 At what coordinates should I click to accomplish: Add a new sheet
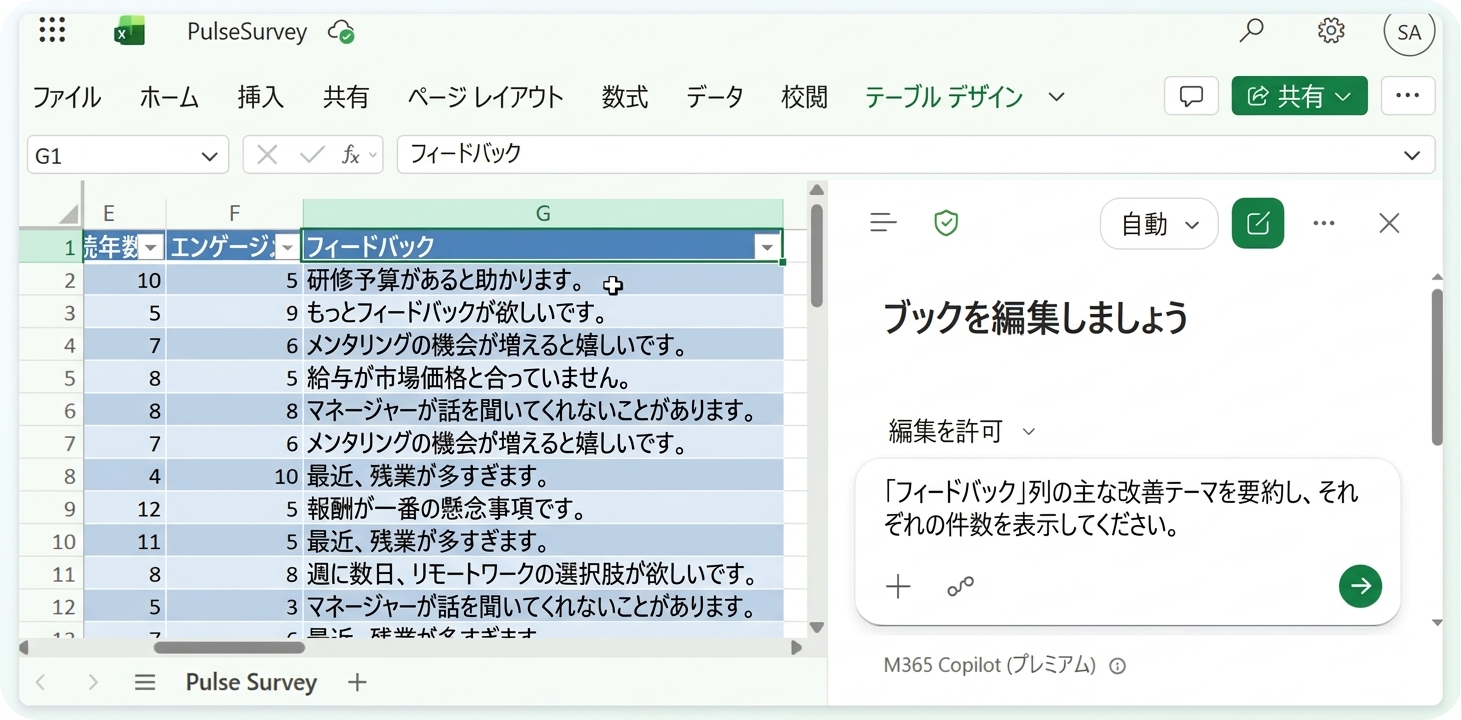click(x=357, y=682)
